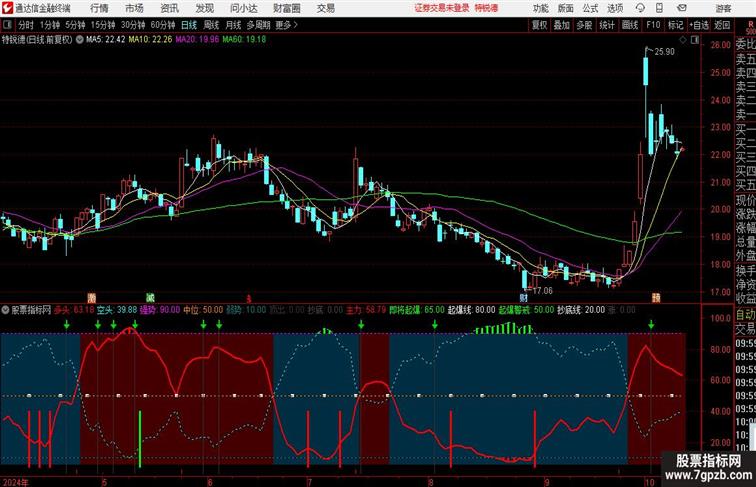The image size is (756, 487).
Task: Switch to the 周线 weekly tab
Action: pos(211,25)
